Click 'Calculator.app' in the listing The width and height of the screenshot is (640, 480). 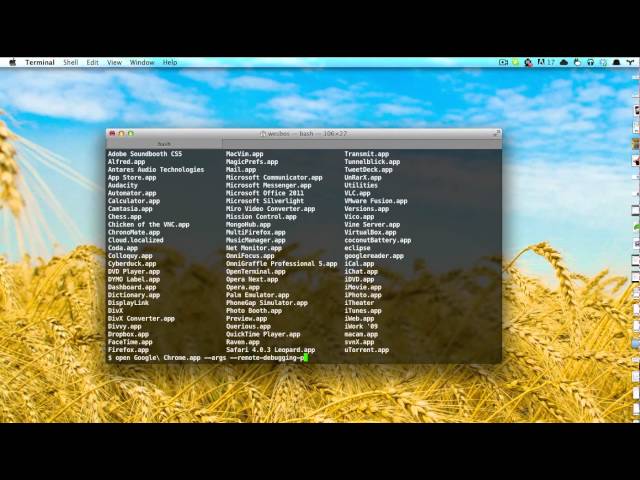(134, 201)
